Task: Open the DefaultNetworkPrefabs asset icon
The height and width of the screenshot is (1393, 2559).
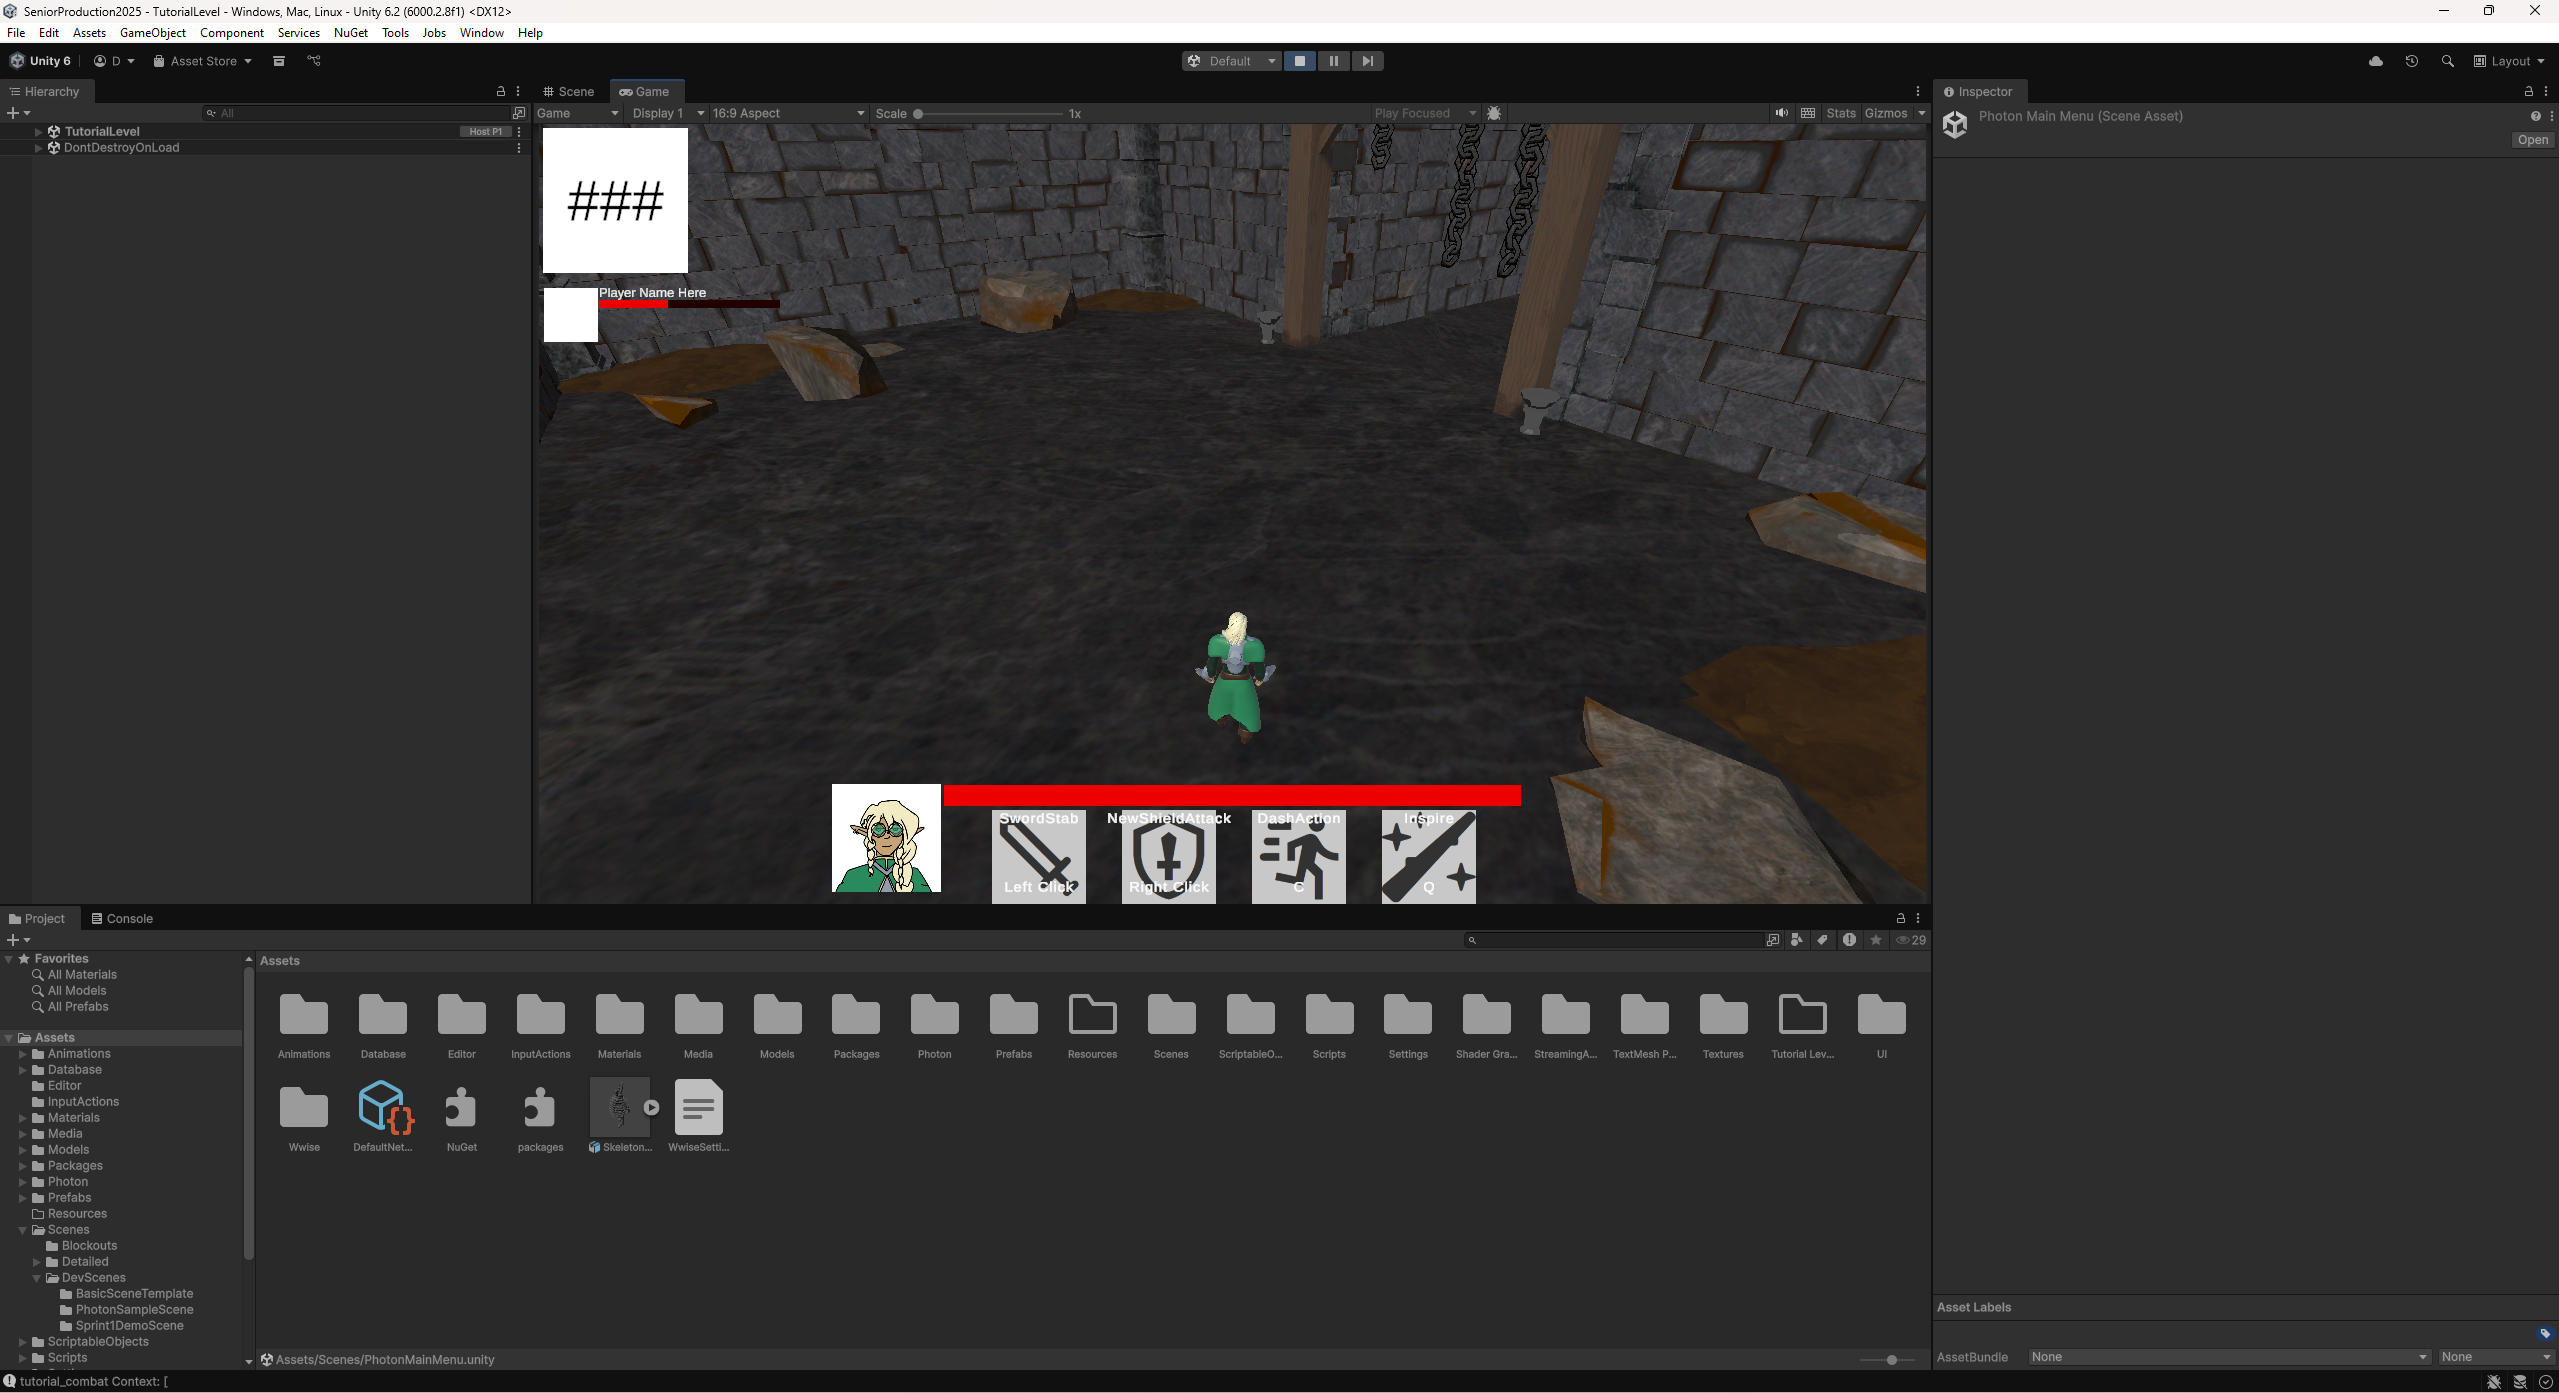Action: point(384,1107)
